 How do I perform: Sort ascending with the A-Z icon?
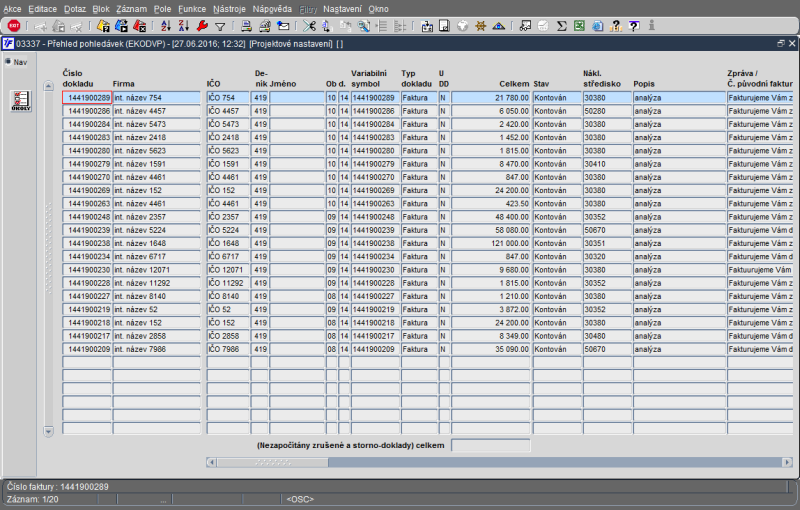pos(166,26)
